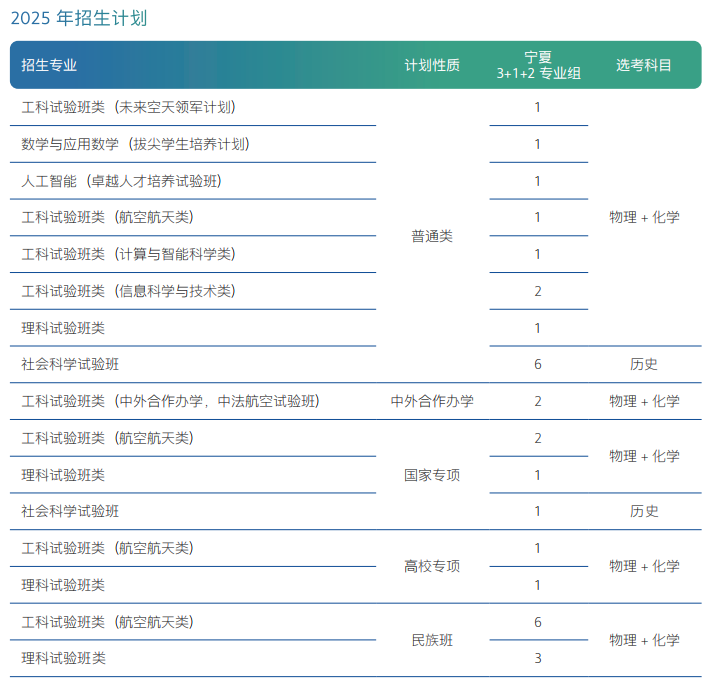
Task: Select 数学与应用数学(拔尖学生培养计划) major
Action: 136,144
